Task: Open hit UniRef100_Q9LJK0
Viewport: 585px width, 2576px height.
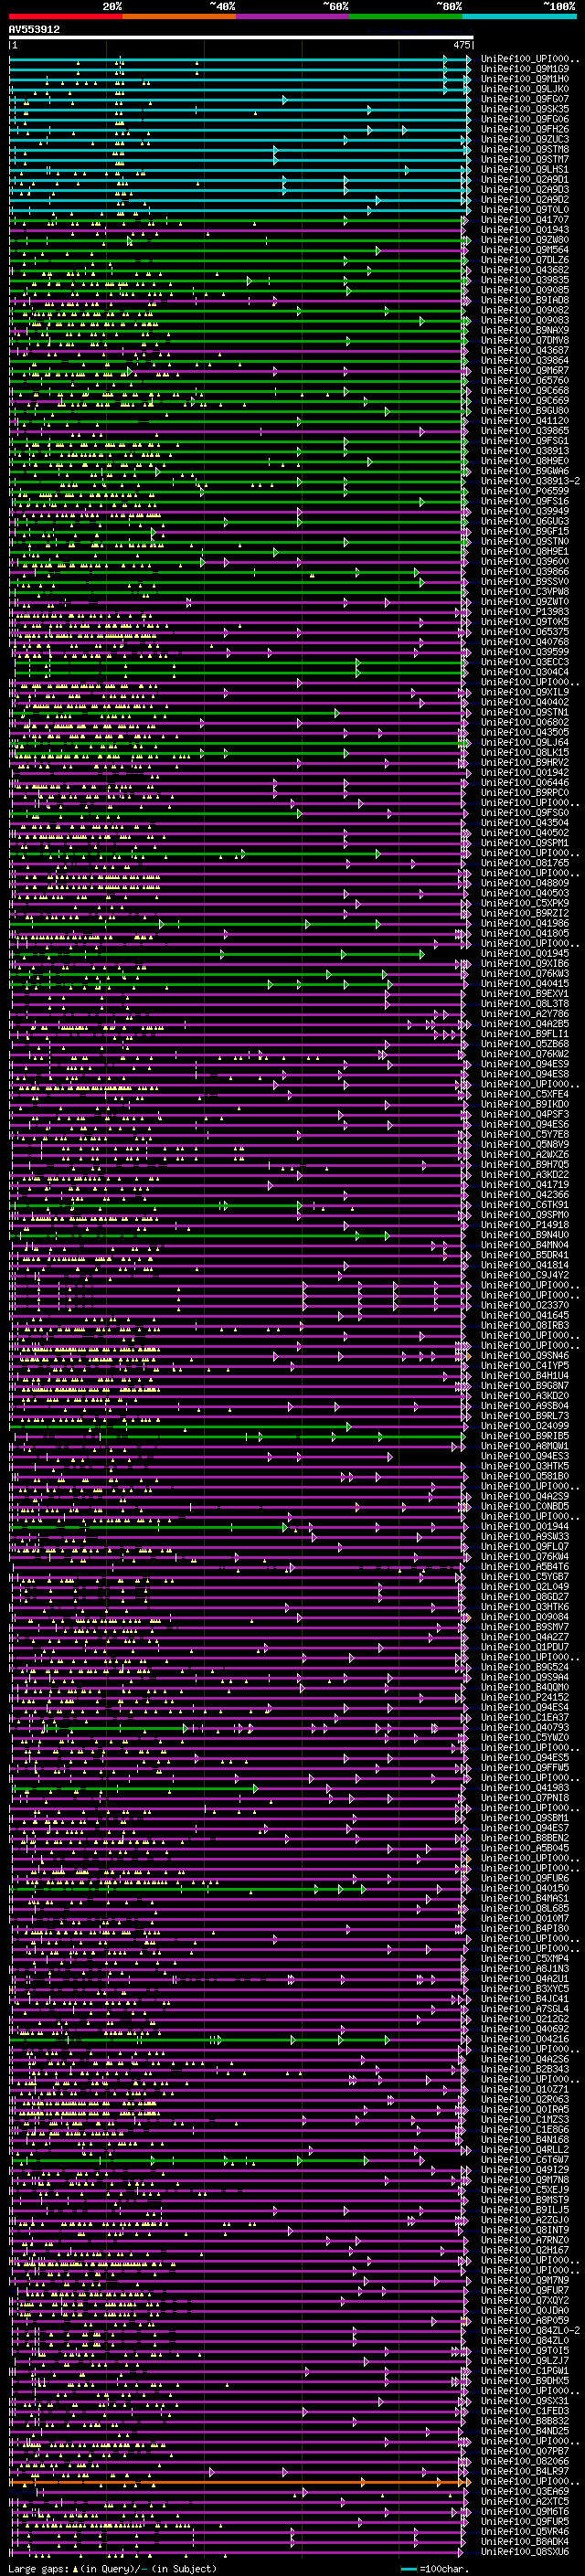Action: [525, 89]
